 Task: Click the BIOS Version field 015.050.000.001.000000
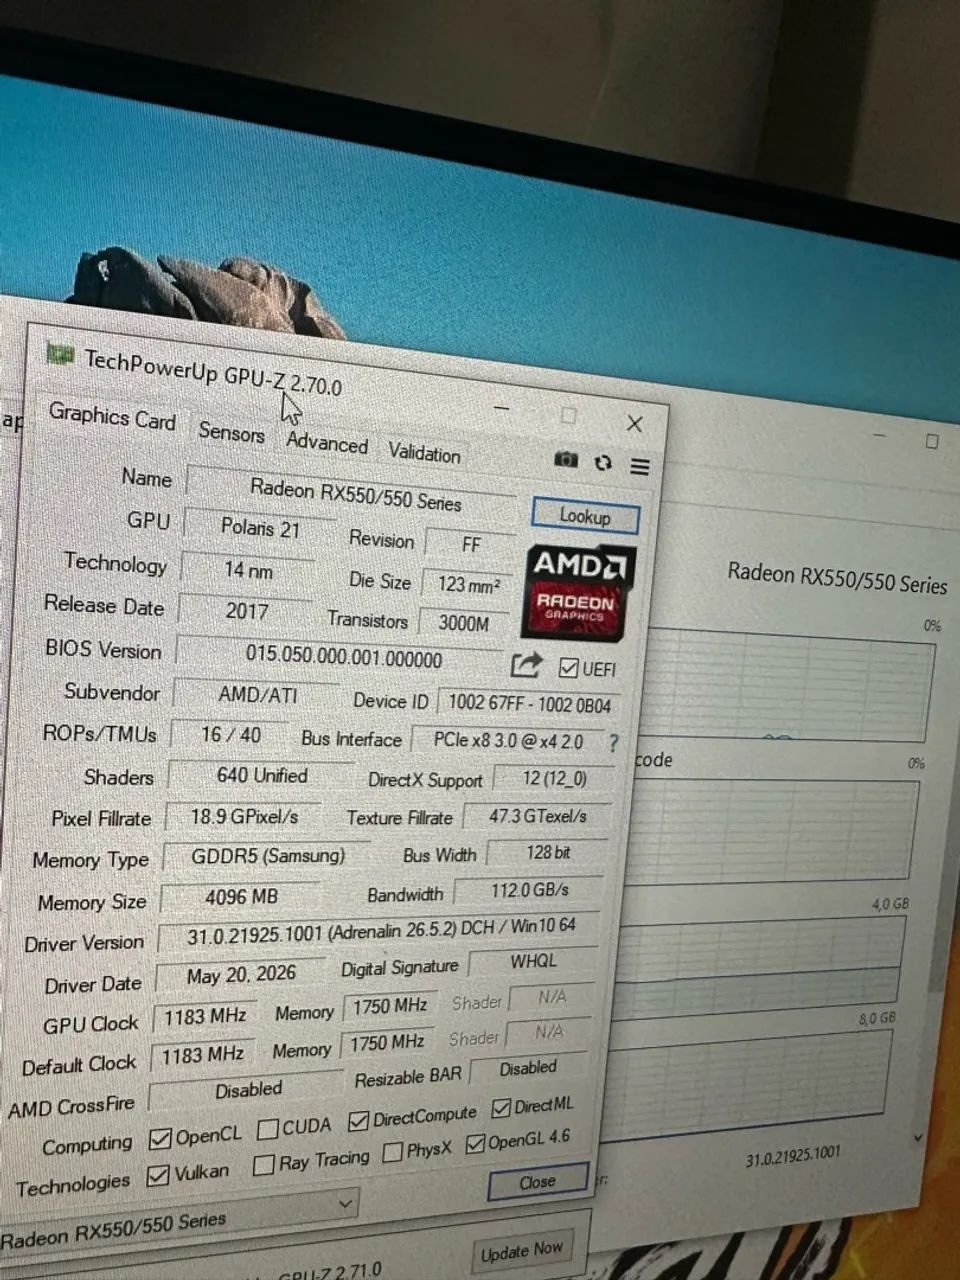pos(343,658)
